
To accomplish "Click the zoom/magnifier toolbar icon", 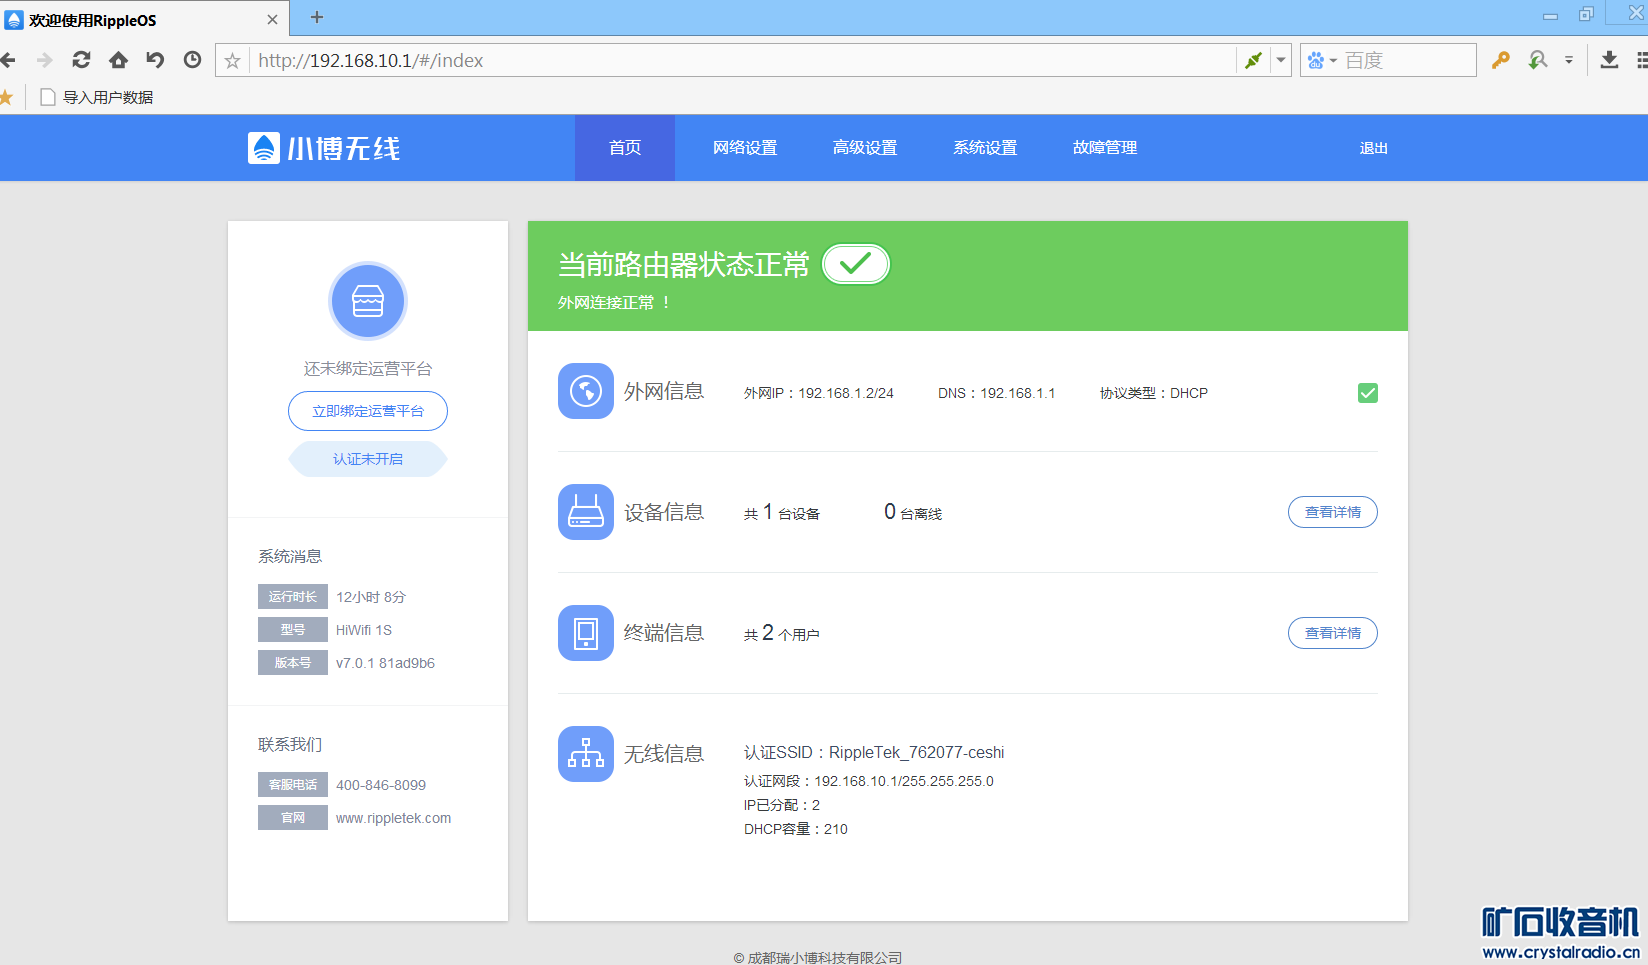I will click(x=1538, y=60).
